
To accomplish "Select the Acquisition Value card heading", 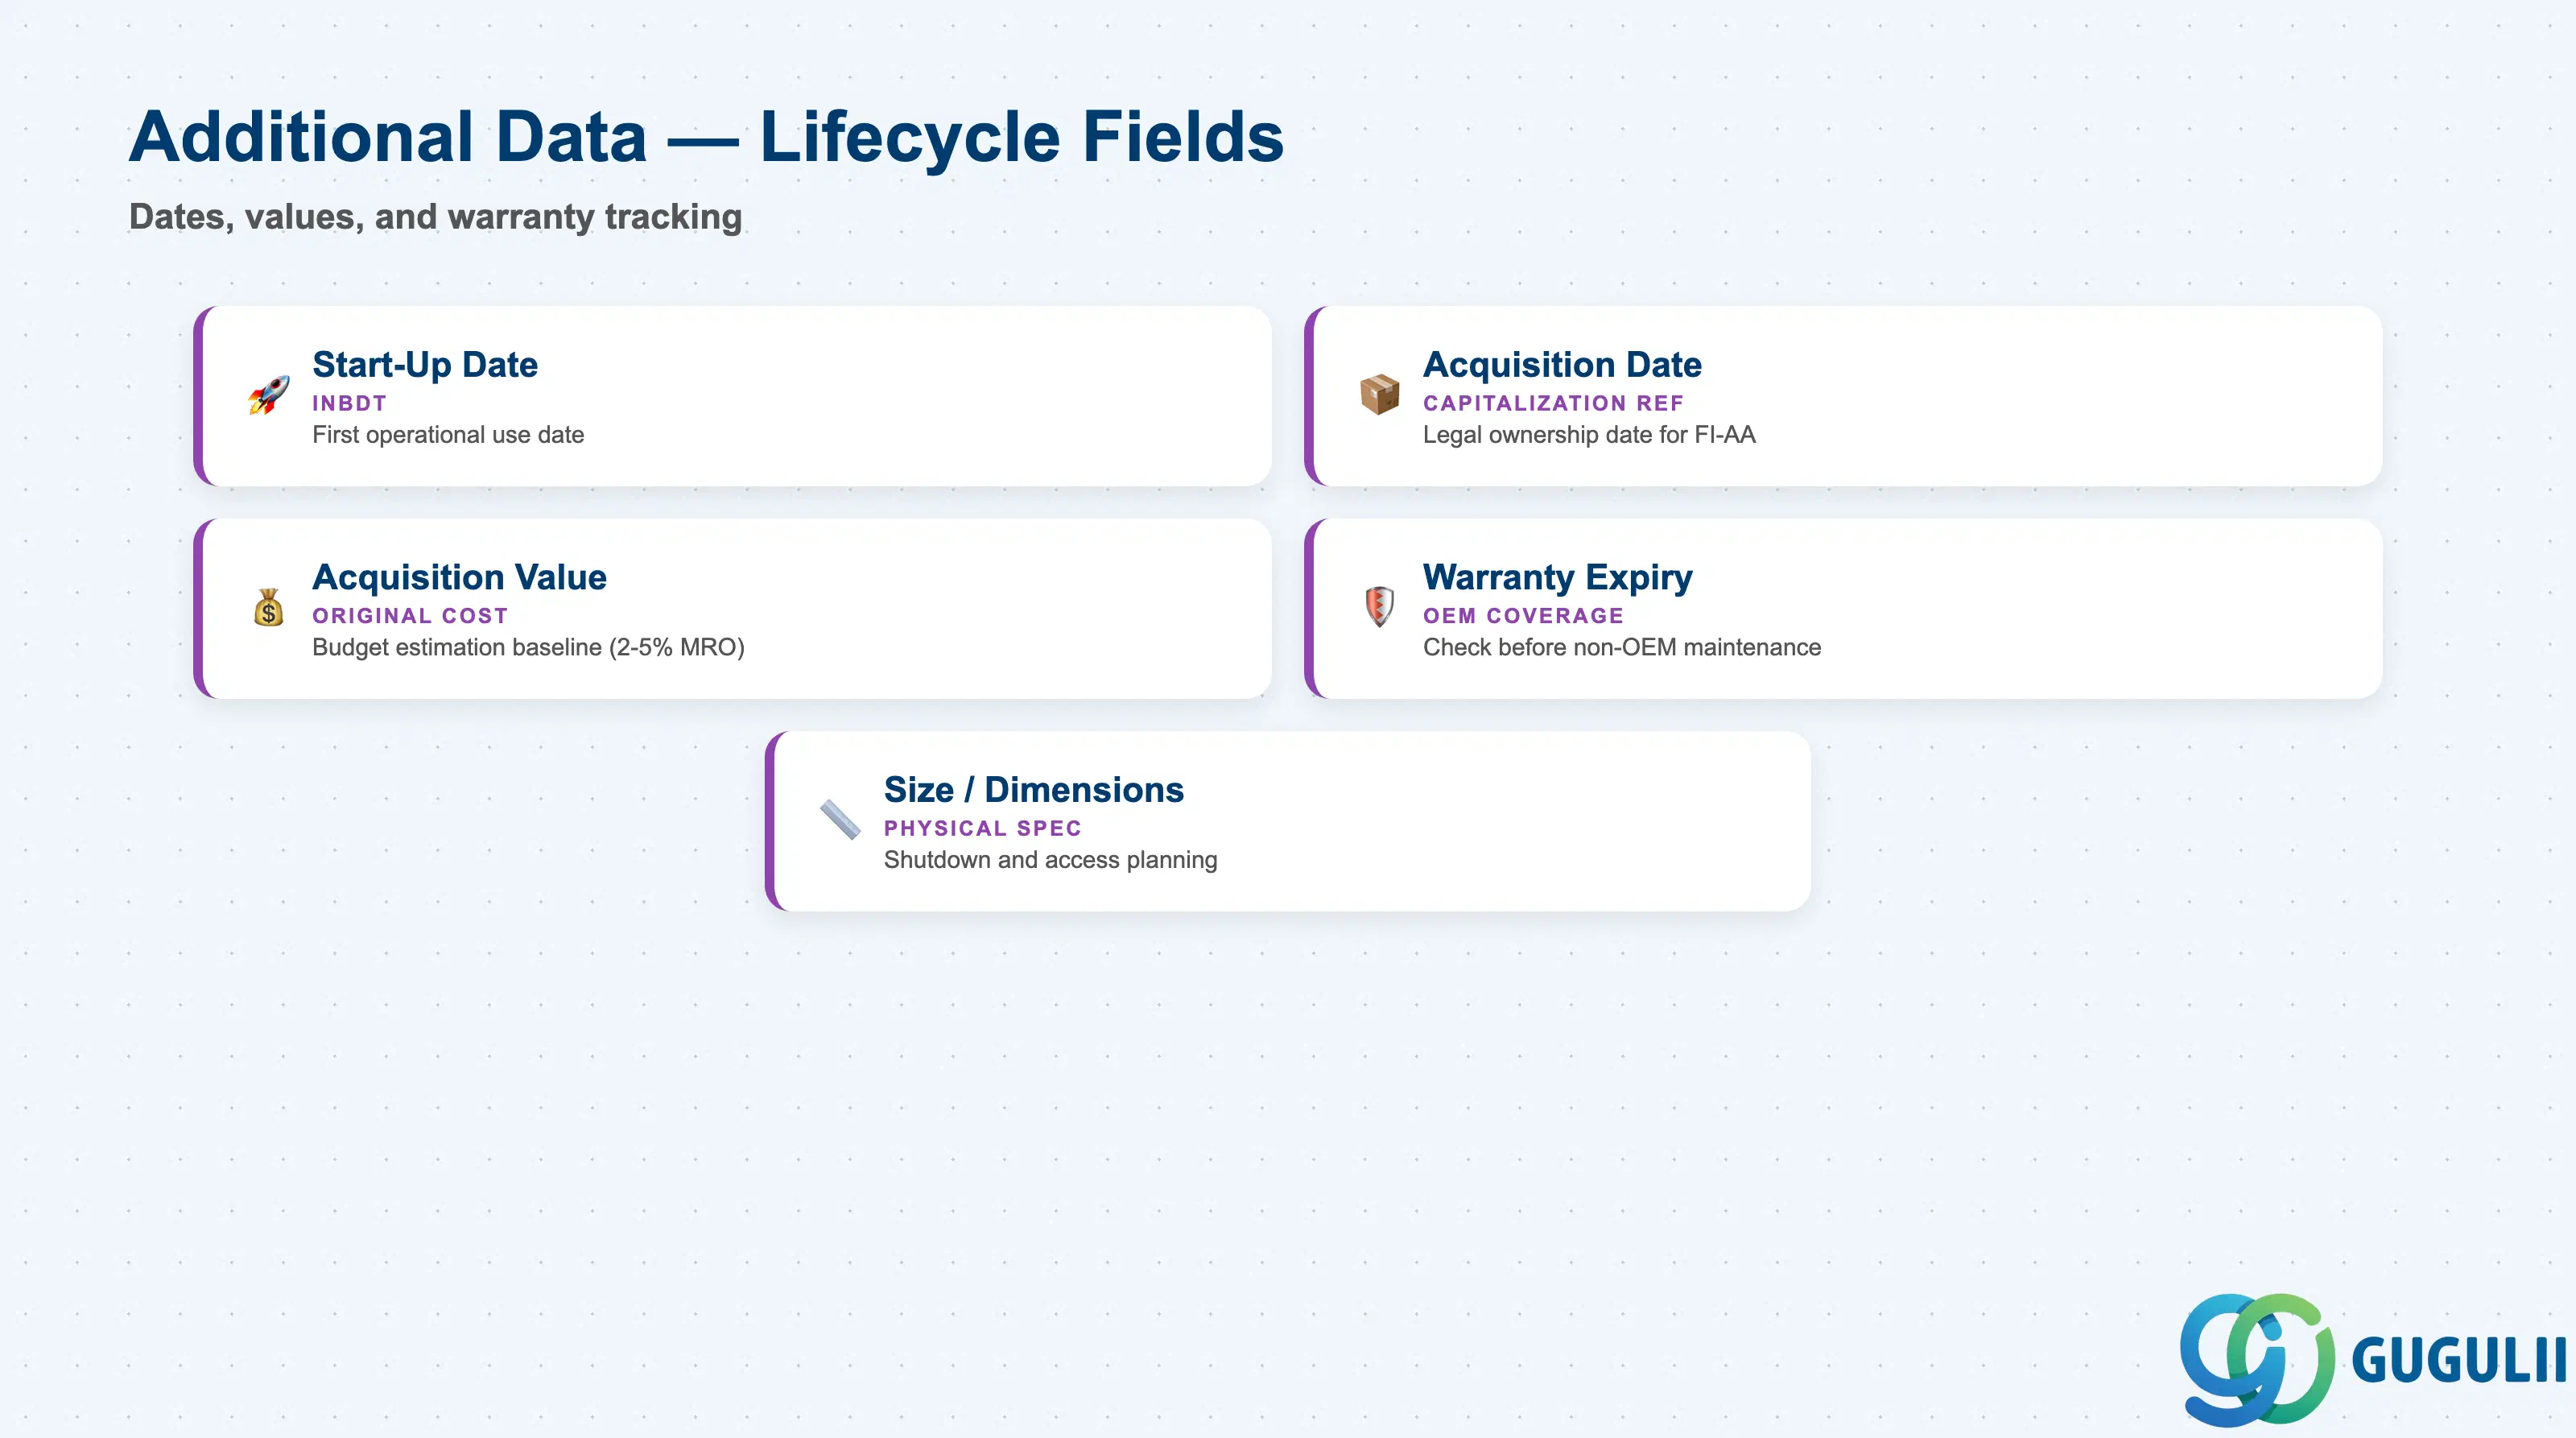I will point(459,578).
